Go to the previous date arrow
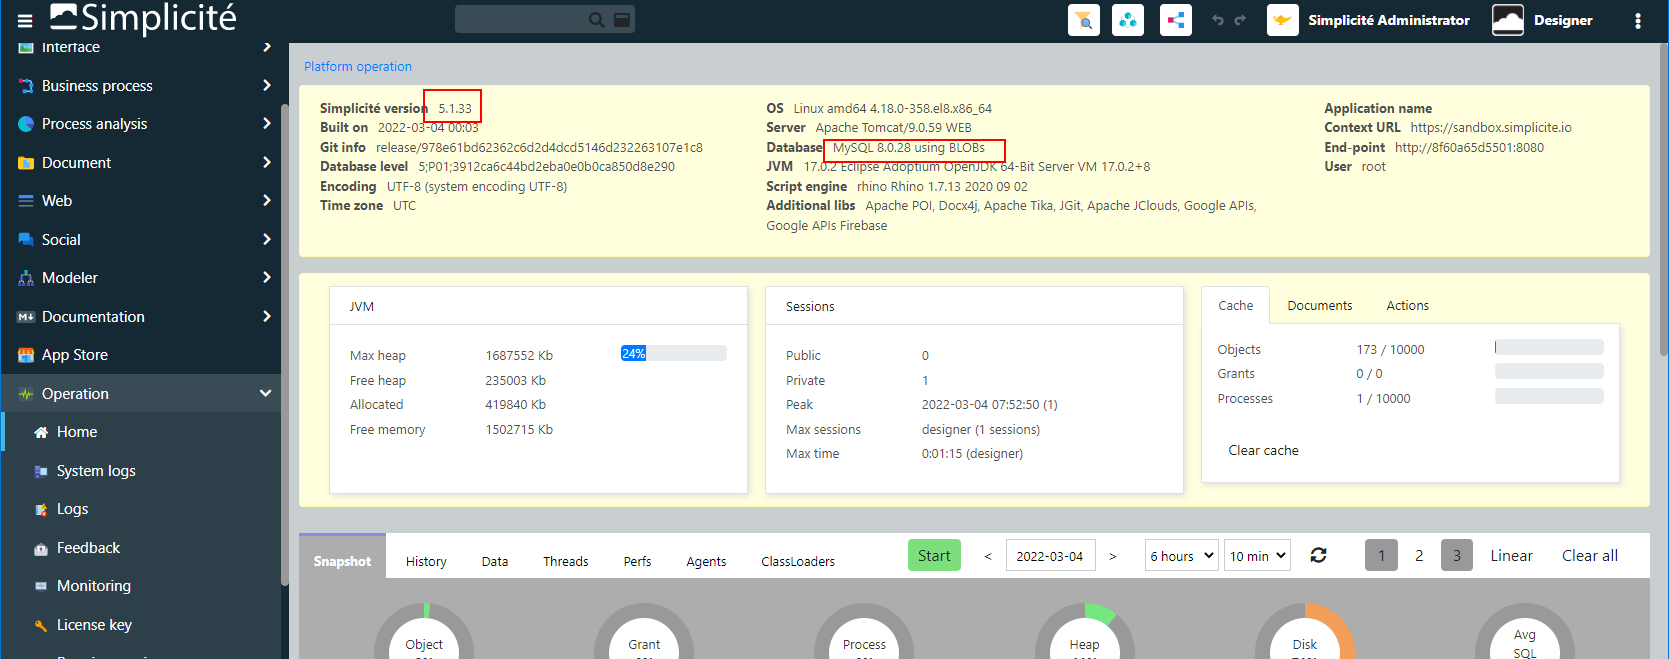Image resolution: width=1669 pixels, height=659 pixels. [x=988, y=556]
